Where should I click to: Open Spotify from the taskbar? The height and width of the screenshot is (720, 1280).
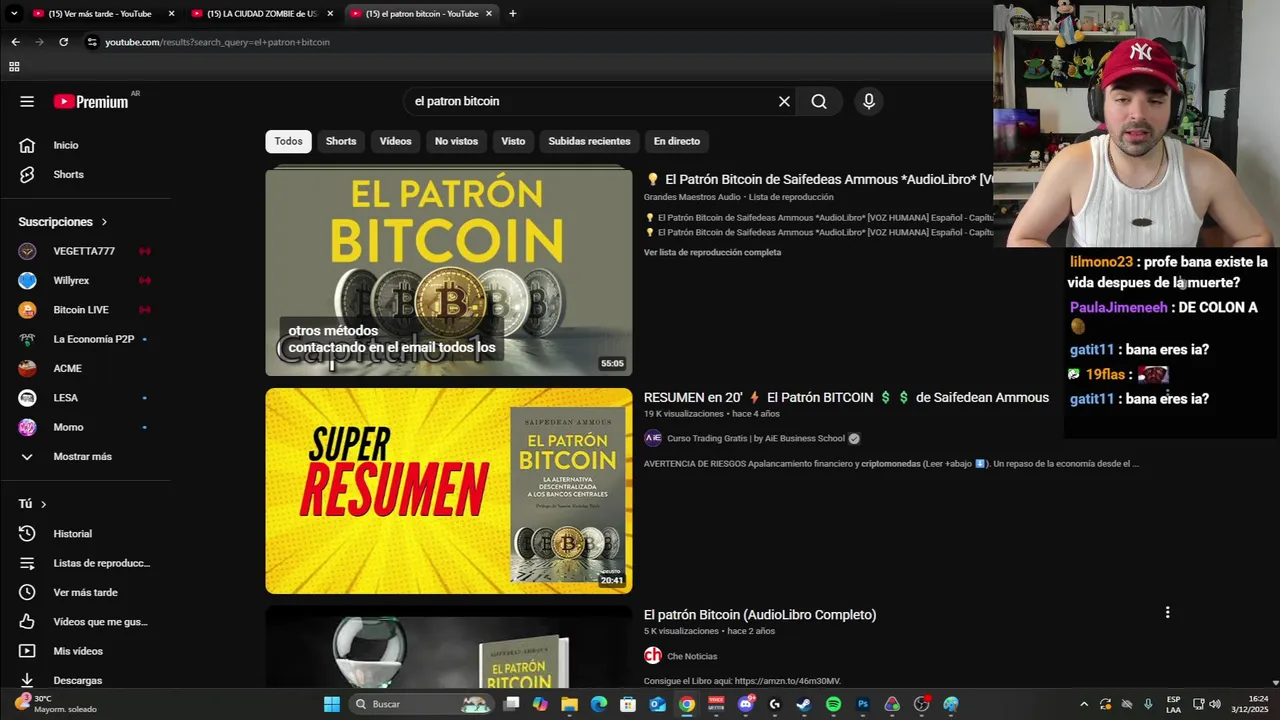point(833,704)
